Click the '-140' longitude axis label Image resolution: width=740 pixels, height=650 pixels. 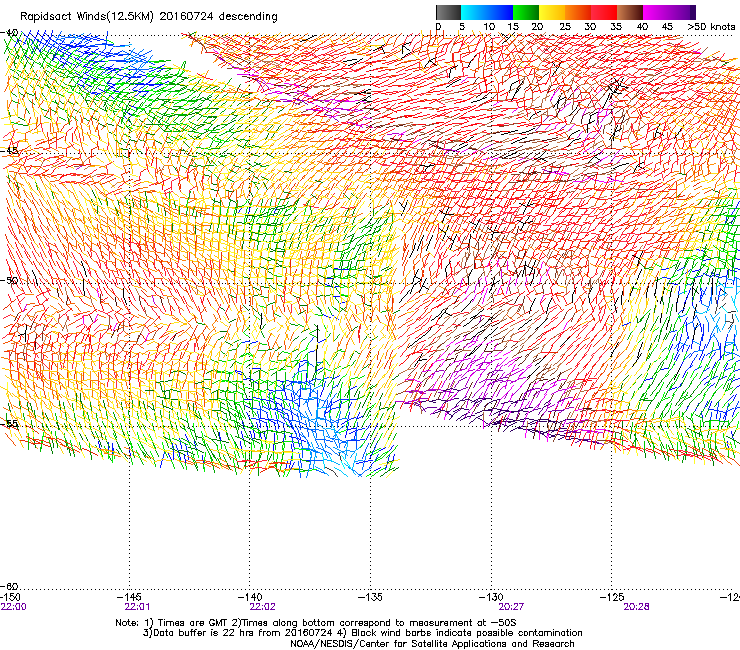click(250, 597)
